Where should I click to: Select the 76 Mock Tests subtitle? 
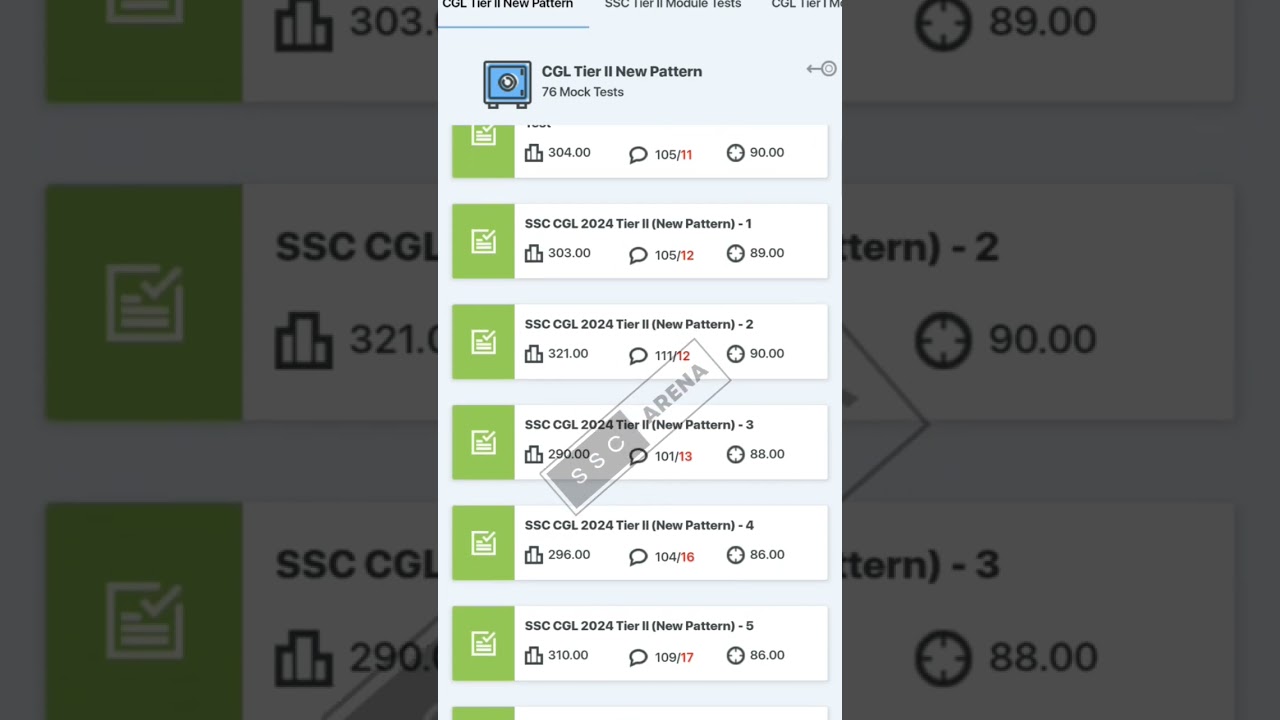point(582,92)
